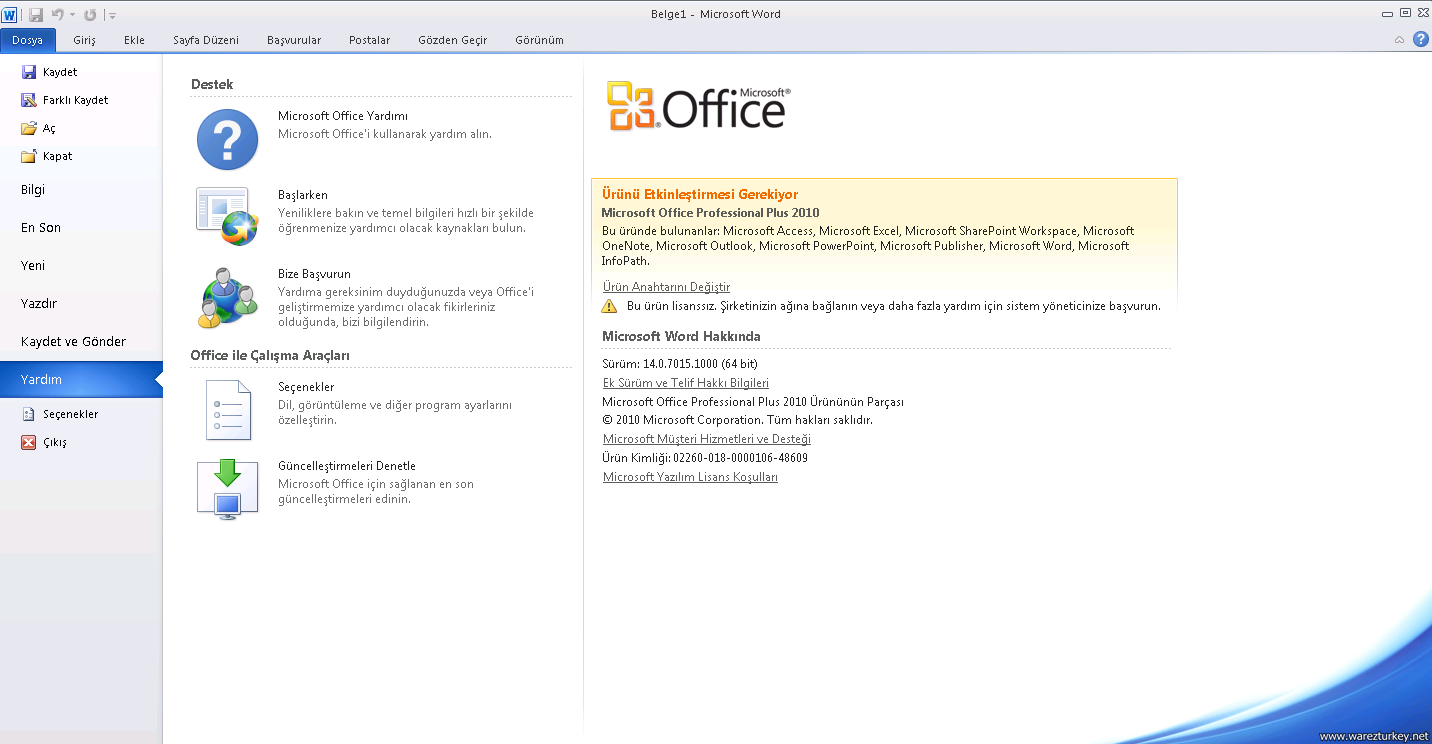The height and width of the screenshot is (744, 1432).
Task: Restore down the Word window
Action: pos(1405,14)
